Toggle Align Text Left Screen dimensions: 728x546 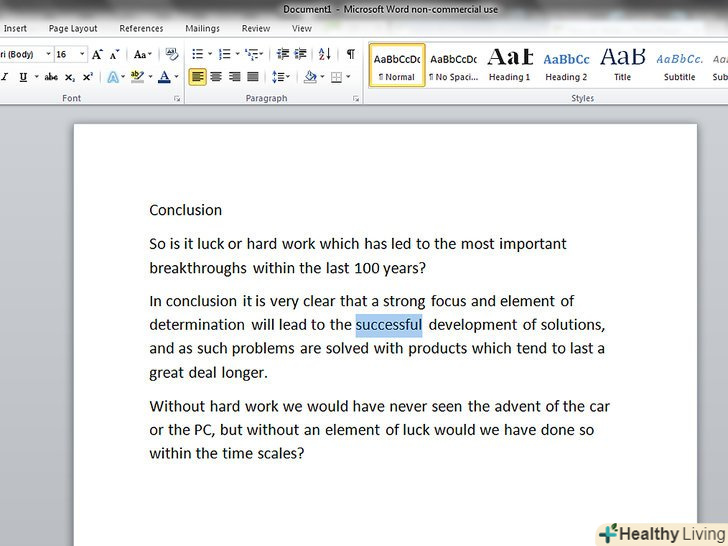[198, 77]
